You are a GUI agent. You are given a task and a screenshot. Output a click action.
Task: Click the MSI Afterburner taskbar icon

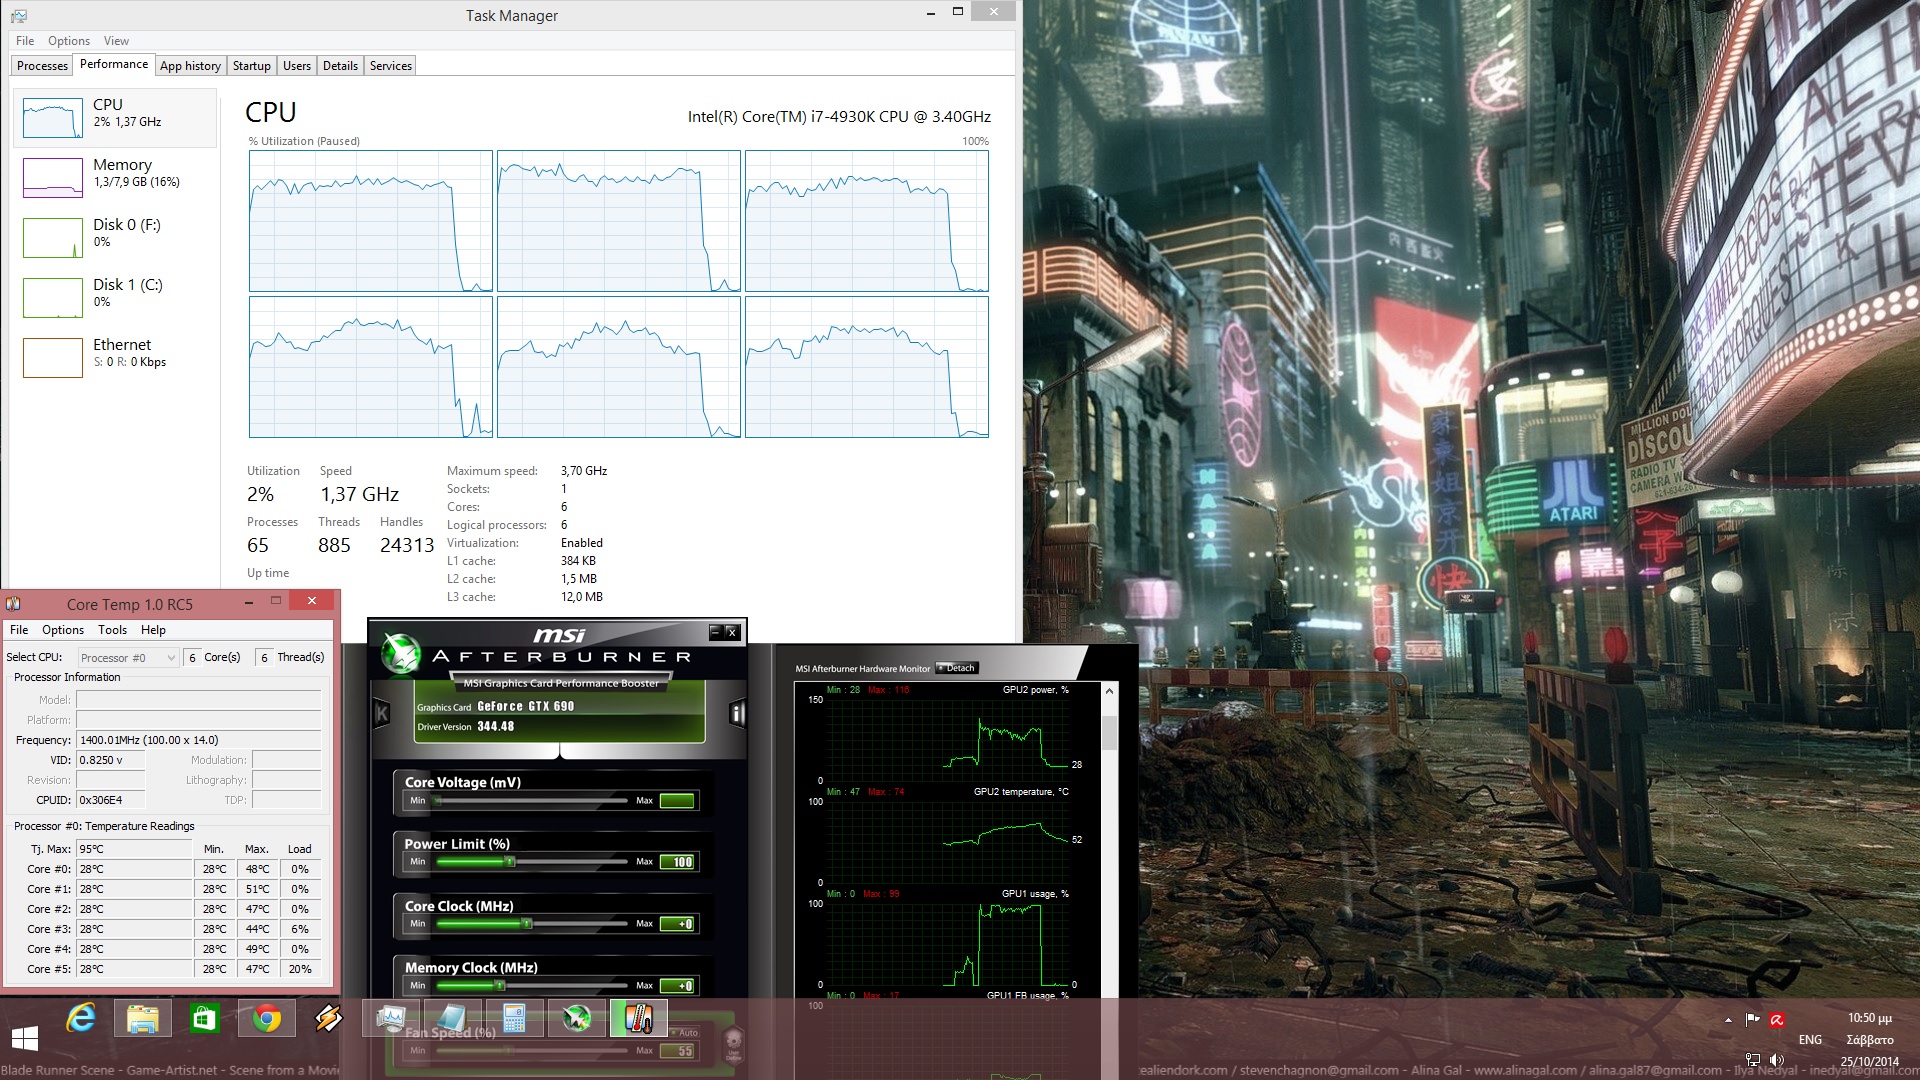[x=576, y=1019]
